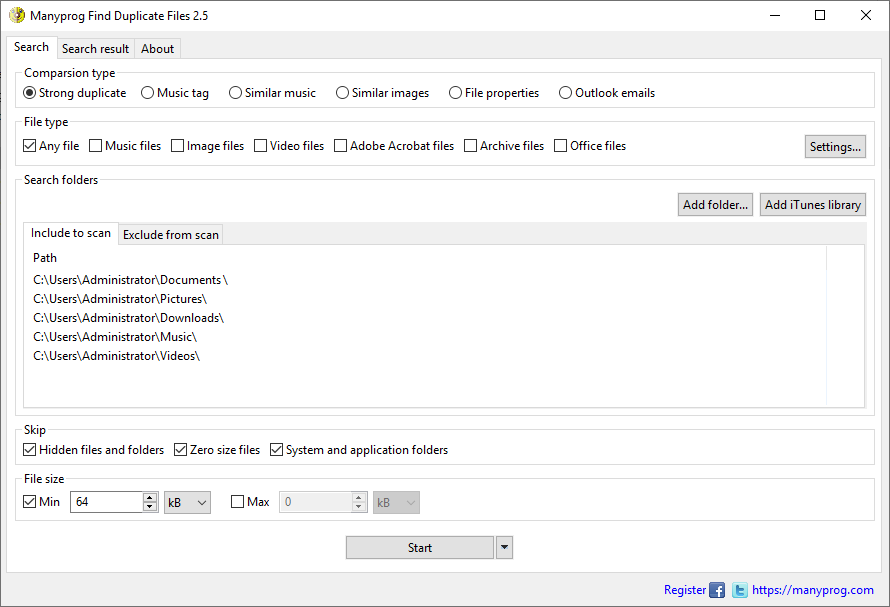Click the Manyprog app icon in title bar

pos(17,15)
